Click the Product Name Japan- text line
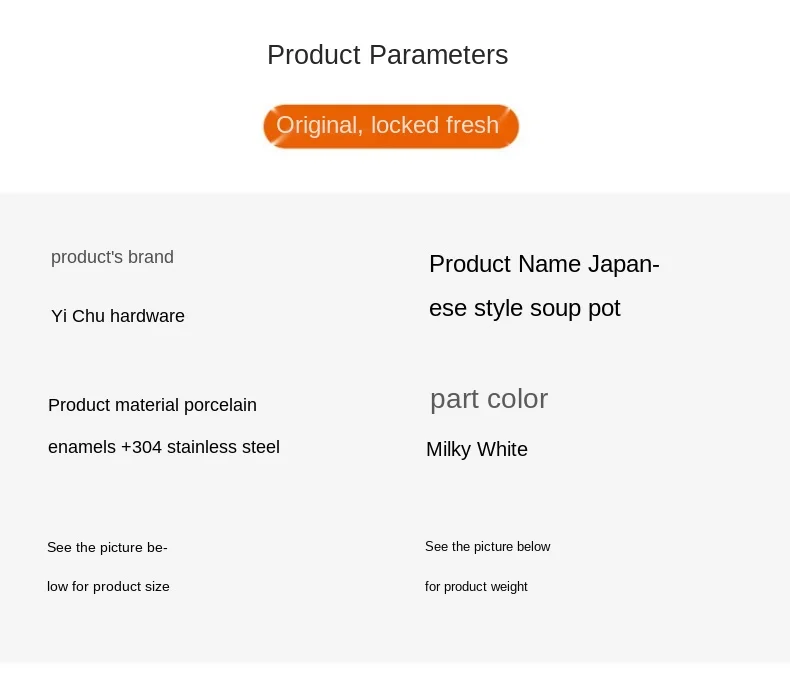Screen dimensions: 790x680 [544, 264]
